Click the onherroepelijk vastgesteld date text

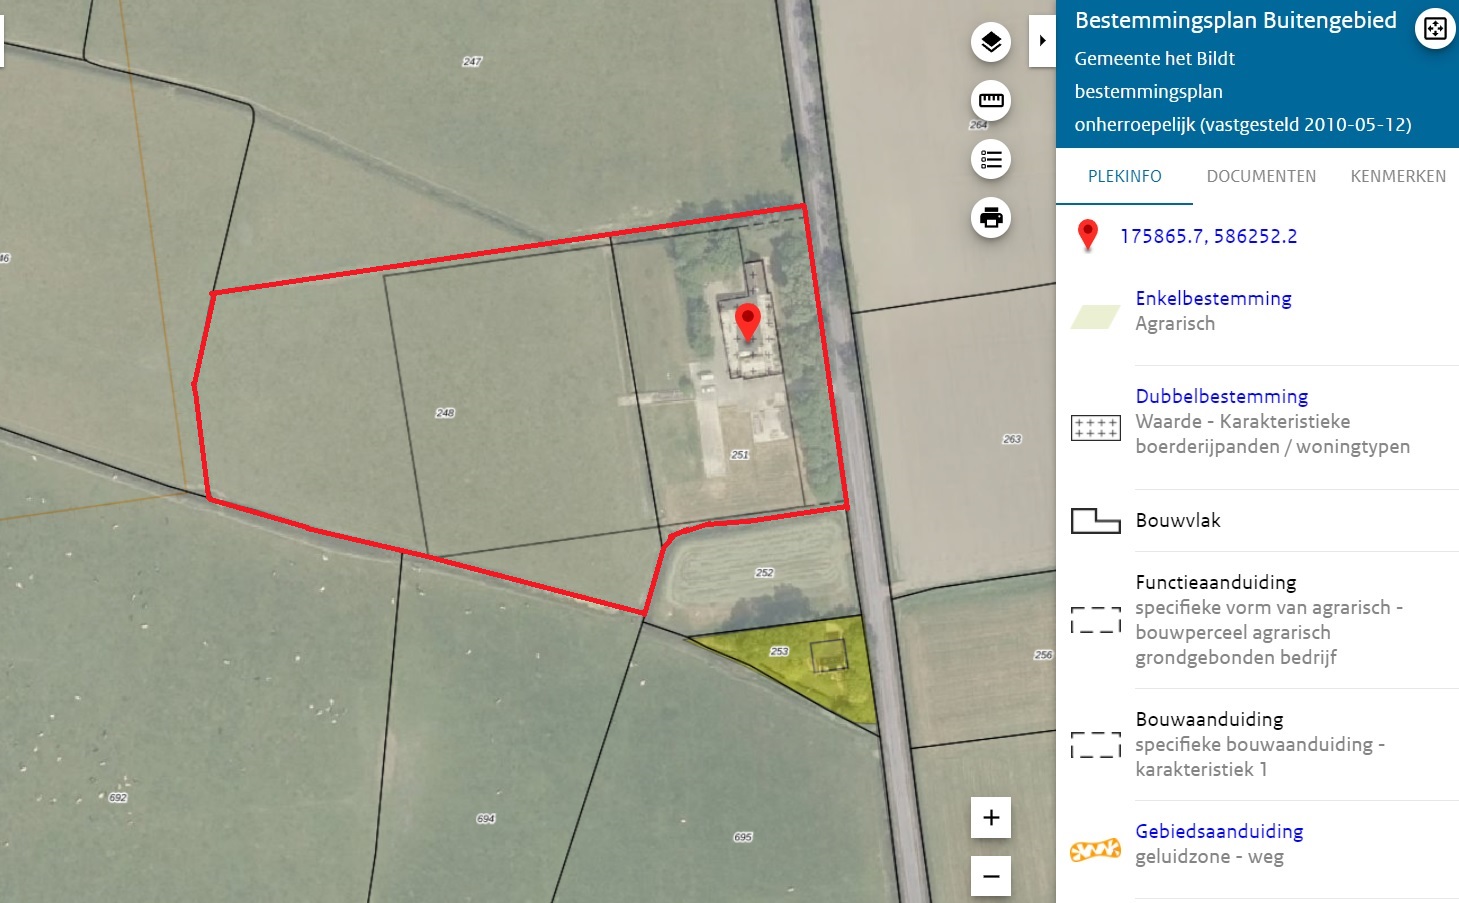point(1243,124)
